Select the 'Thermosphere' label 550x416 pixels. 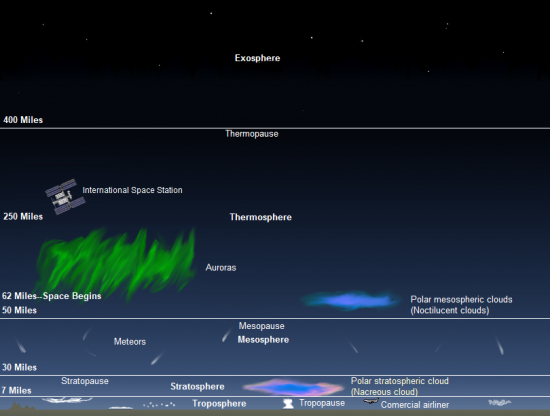click(x=261, y=217)
